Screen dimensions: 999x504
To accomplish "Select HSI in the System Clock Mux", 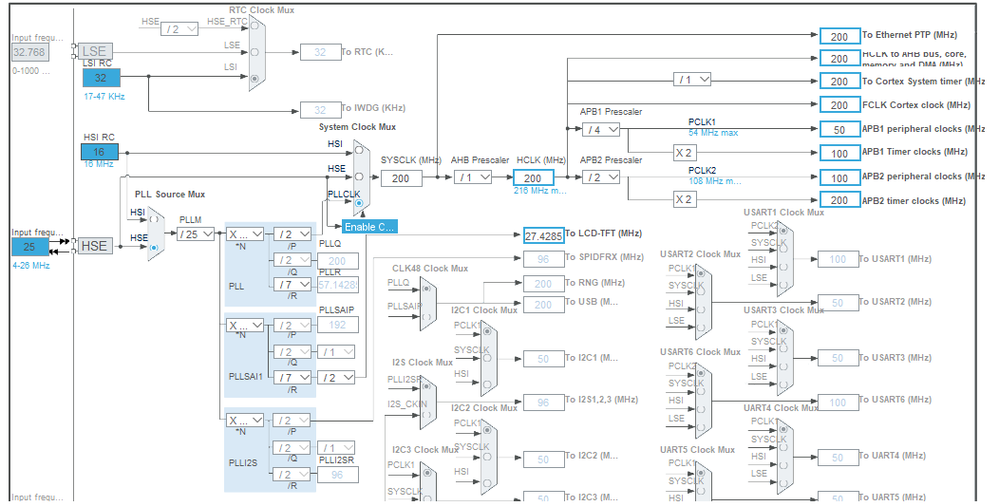I will (x=359, y=150).
